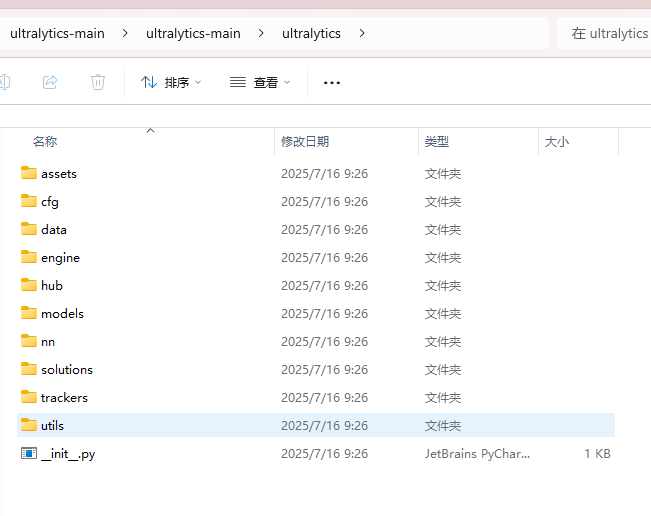Open the View (查看) dropdown

point(260,82)
